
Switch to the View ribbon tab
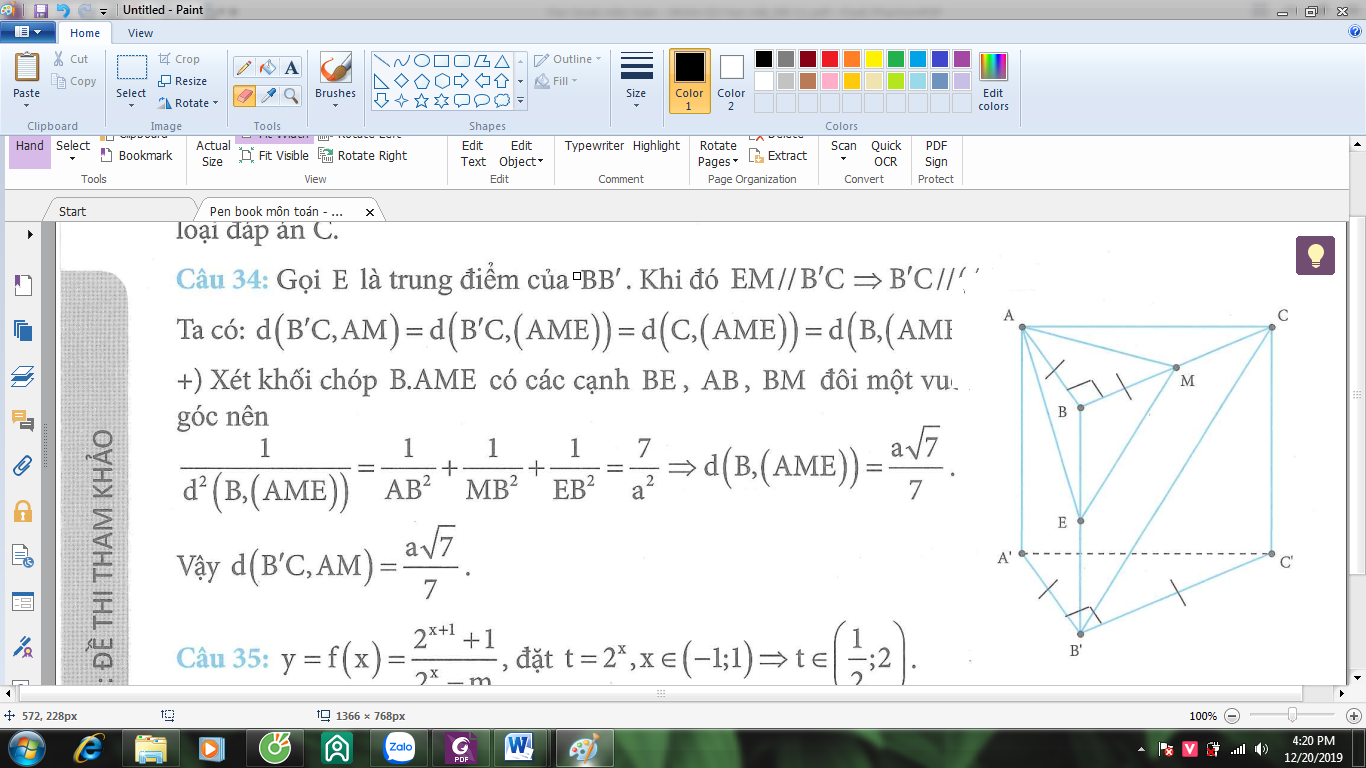click(141, 33)
